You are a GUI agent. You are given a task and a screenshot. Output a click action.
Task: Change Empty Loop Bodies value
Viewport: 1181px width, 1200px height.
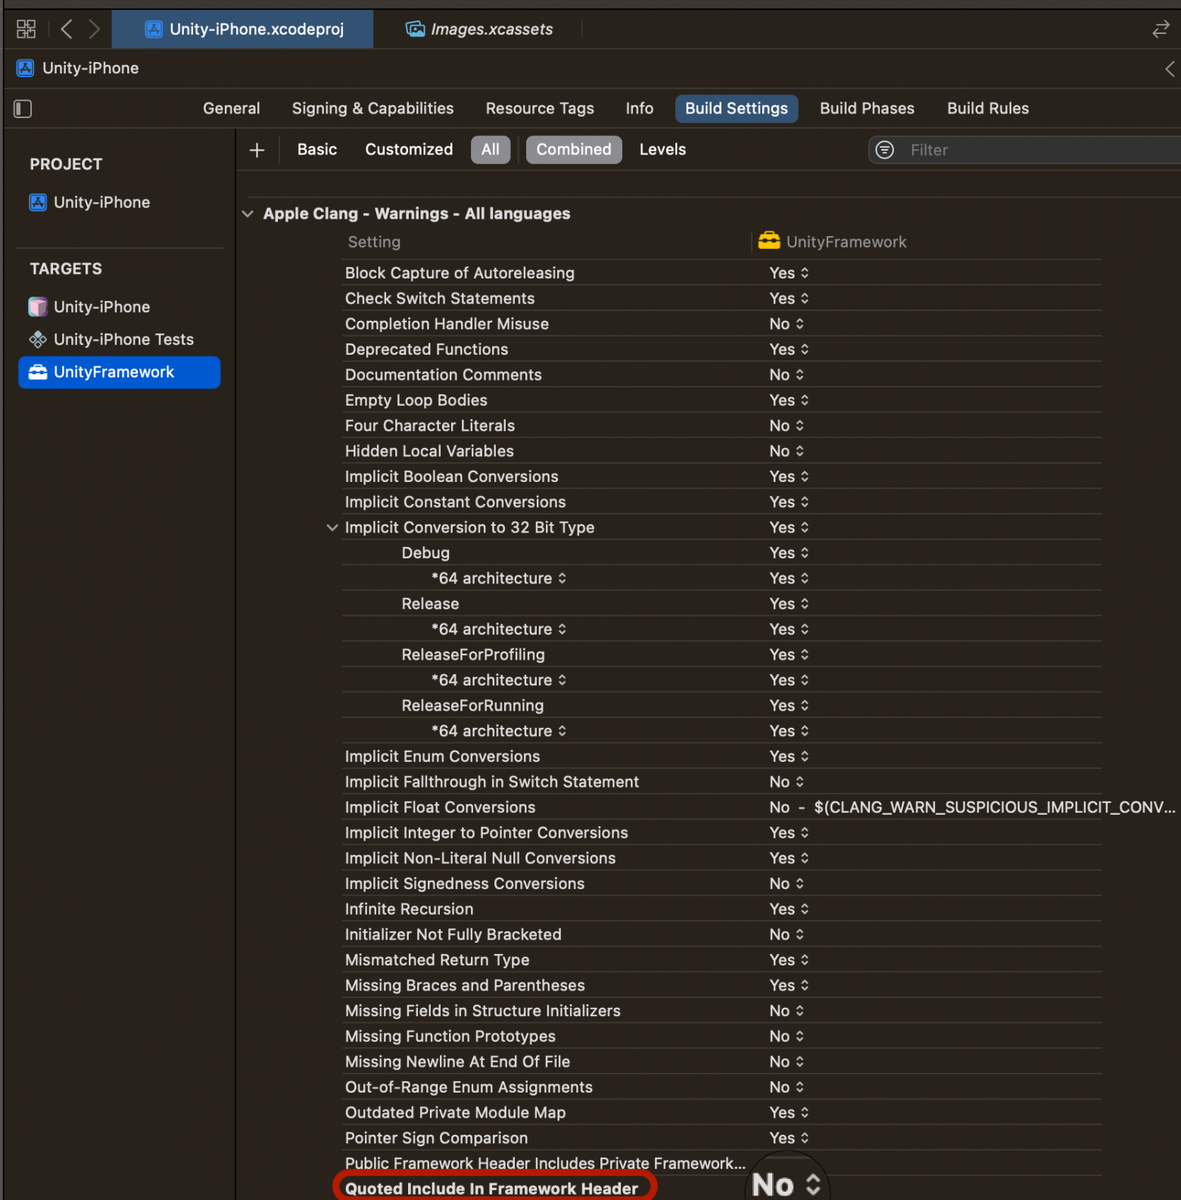click(789, 400)
